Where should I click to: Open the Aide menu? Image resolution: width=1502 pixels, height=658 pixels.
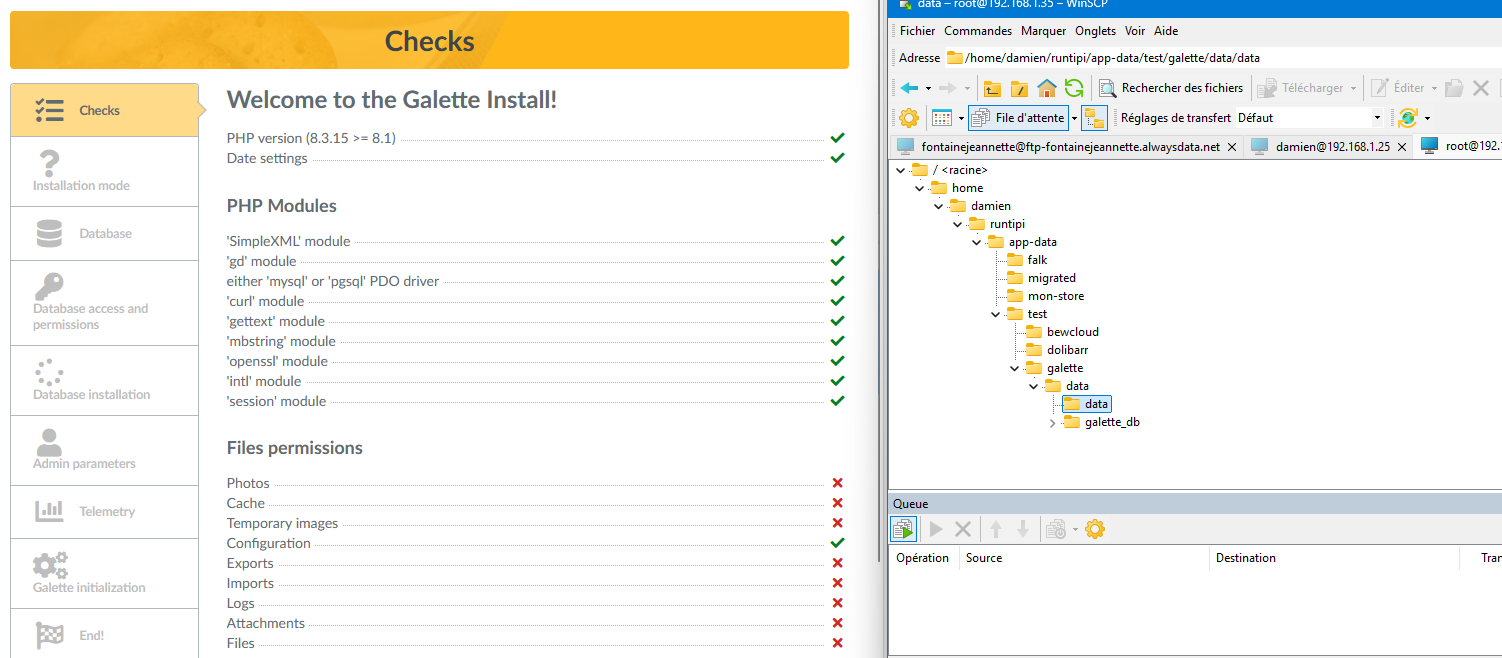[x=1166, y=31]
